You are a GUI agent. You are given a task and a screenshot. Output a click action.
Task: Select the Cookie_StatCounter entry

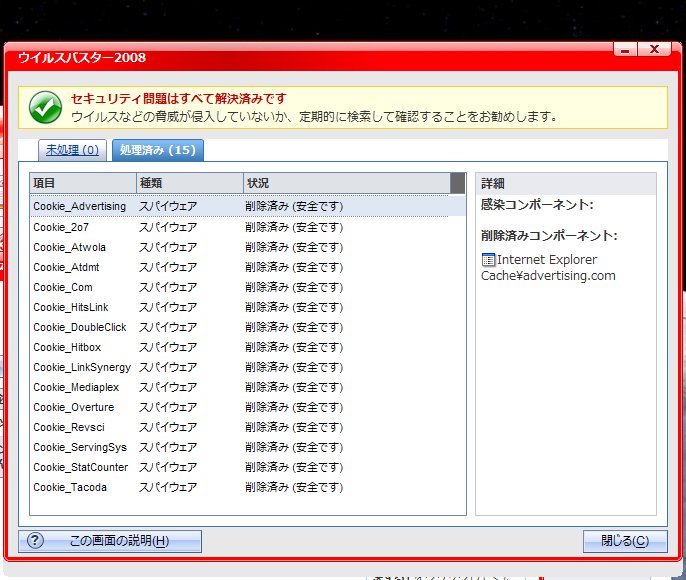point(247,468)
